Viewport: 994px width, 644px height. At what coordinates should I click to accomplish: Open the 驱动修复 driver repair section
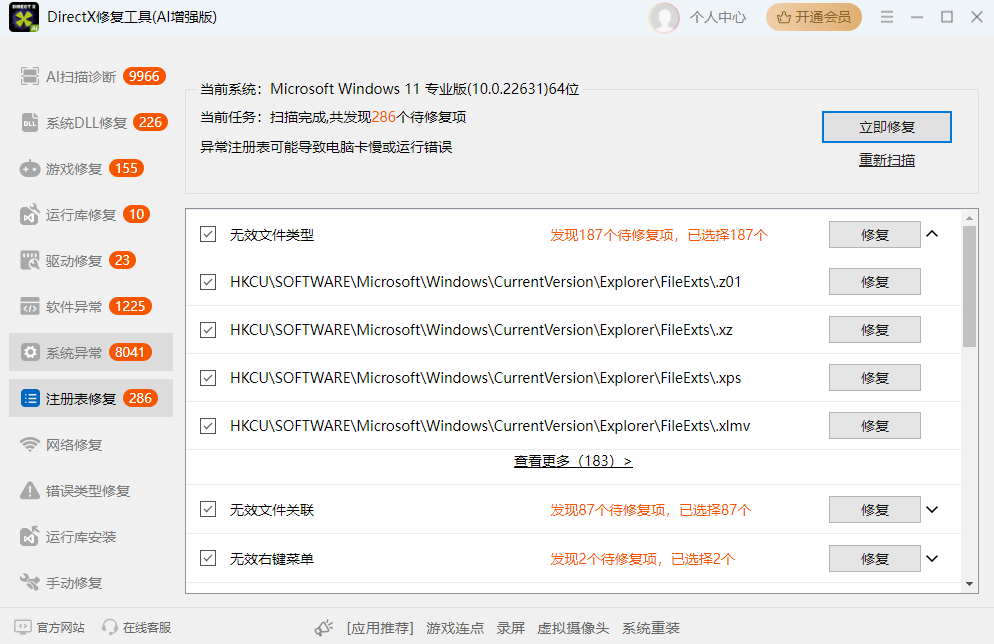click(70, 260)
